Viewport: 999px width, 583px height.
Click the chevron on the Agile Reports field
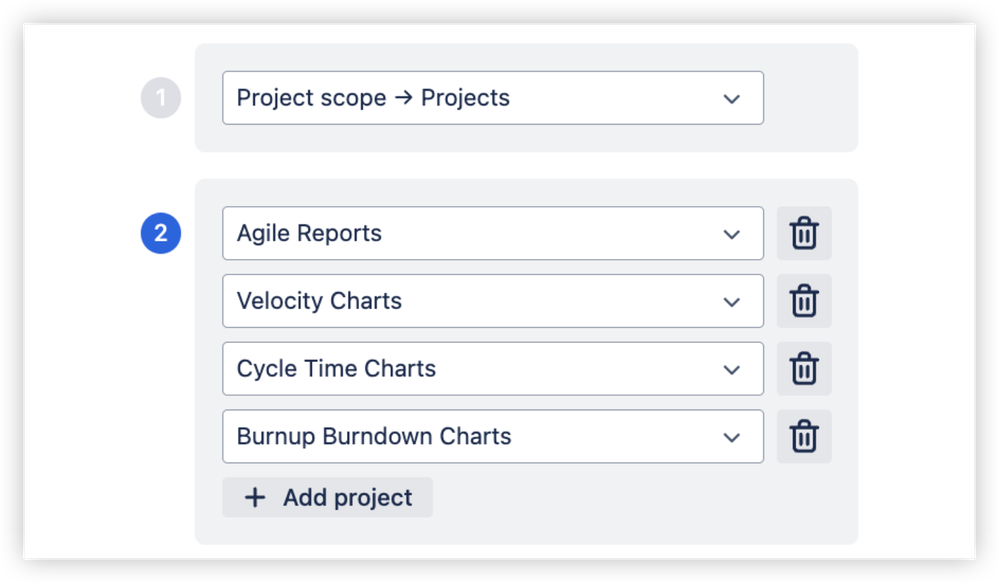coord(731,233)
